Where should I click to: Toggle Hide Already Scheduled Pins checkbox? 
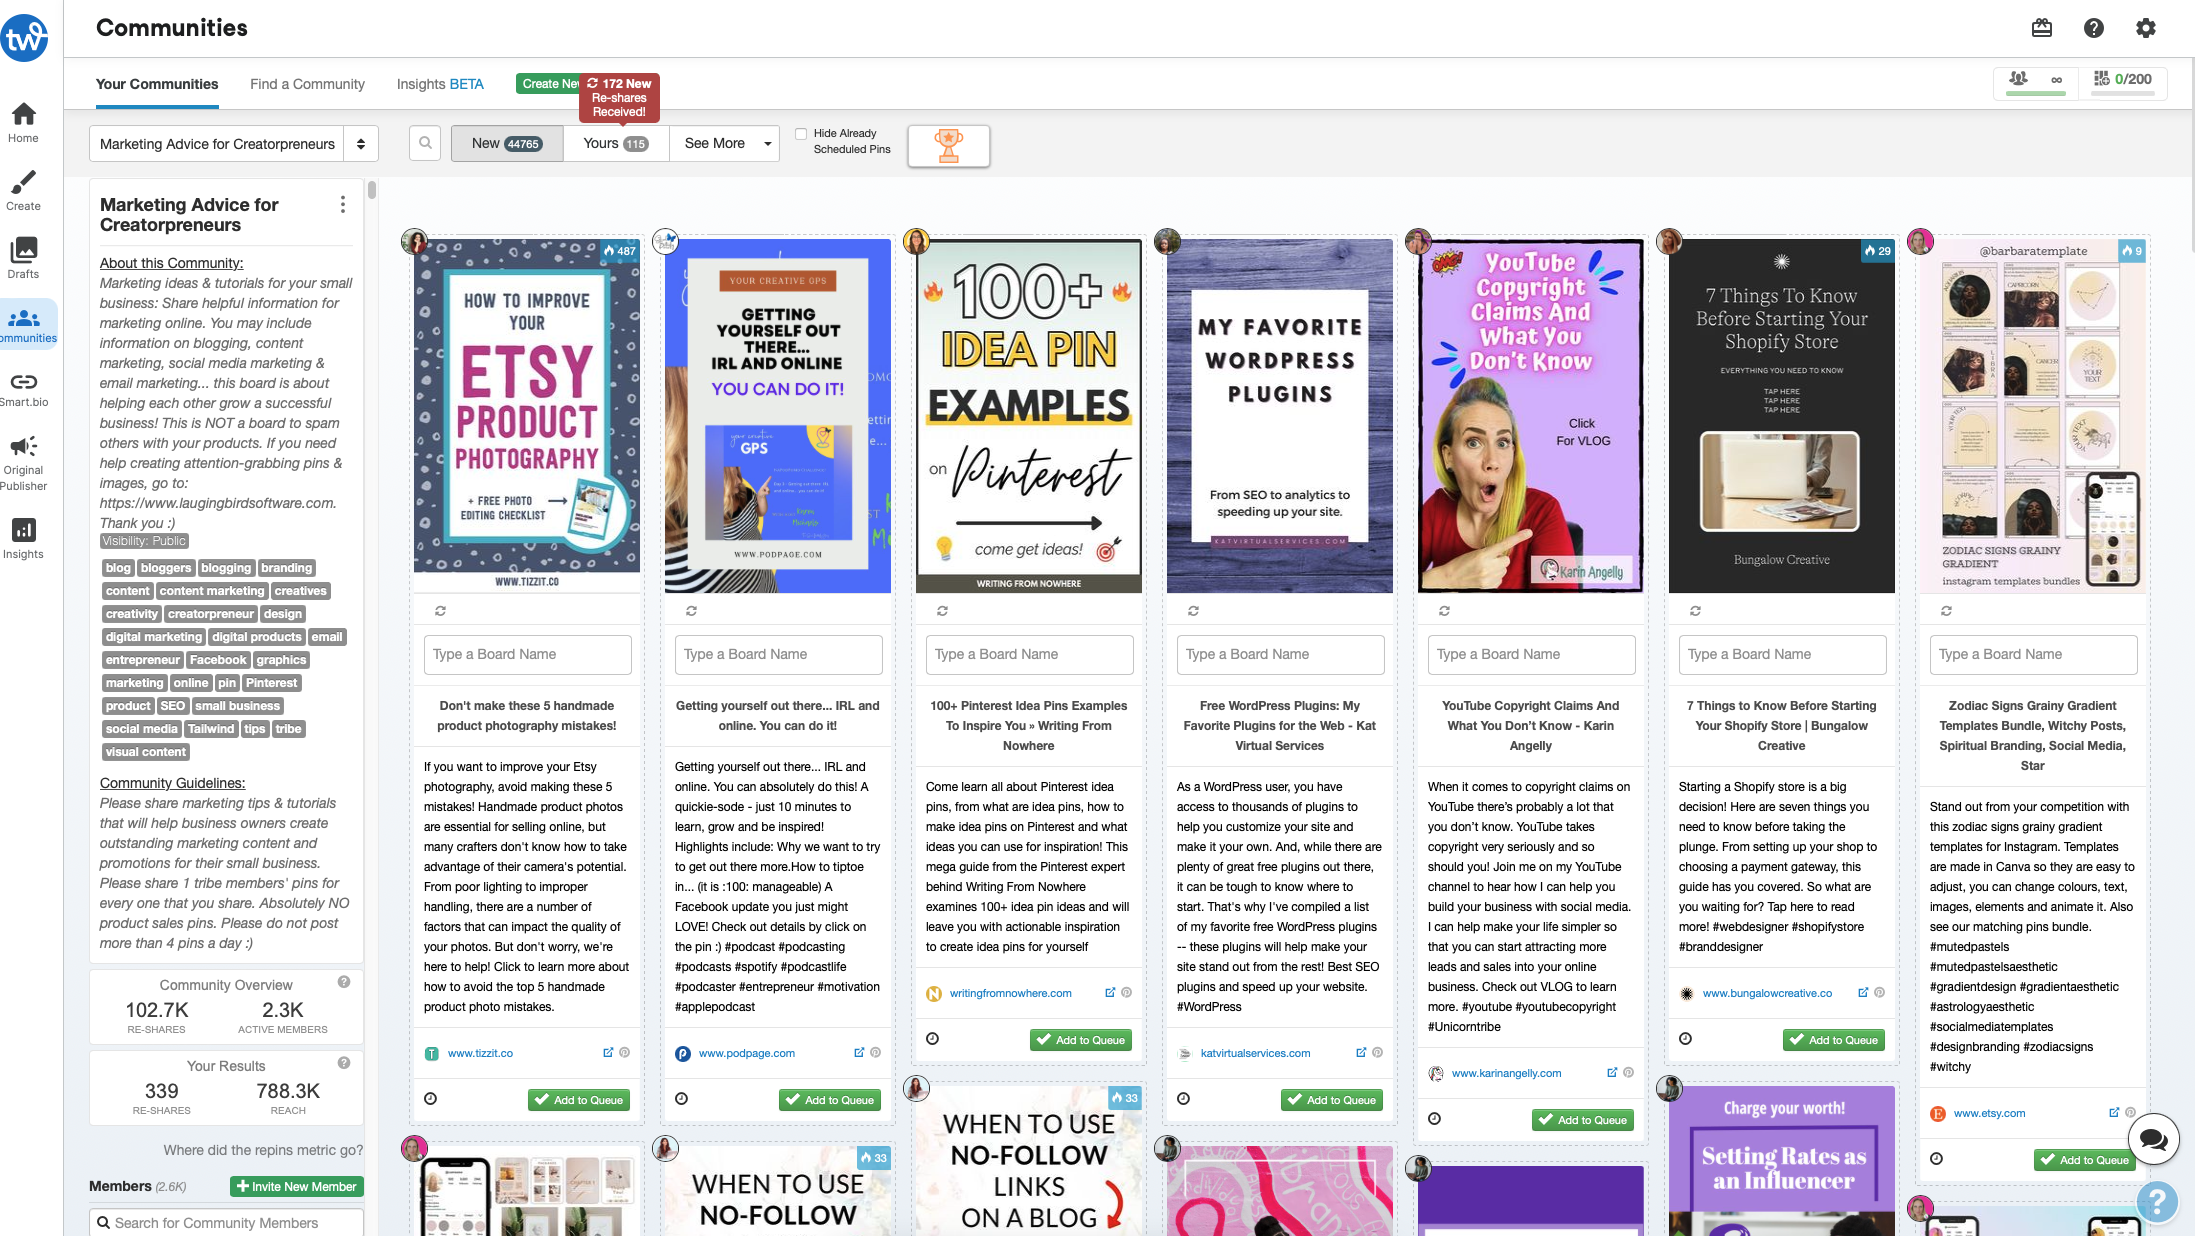tap(801, 133)
